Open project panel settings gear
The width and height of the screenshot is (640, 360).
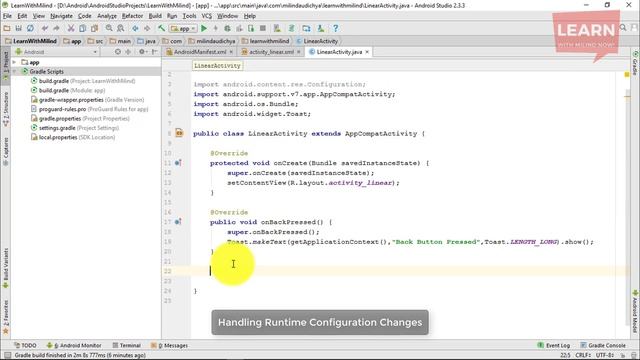point(142,52)
